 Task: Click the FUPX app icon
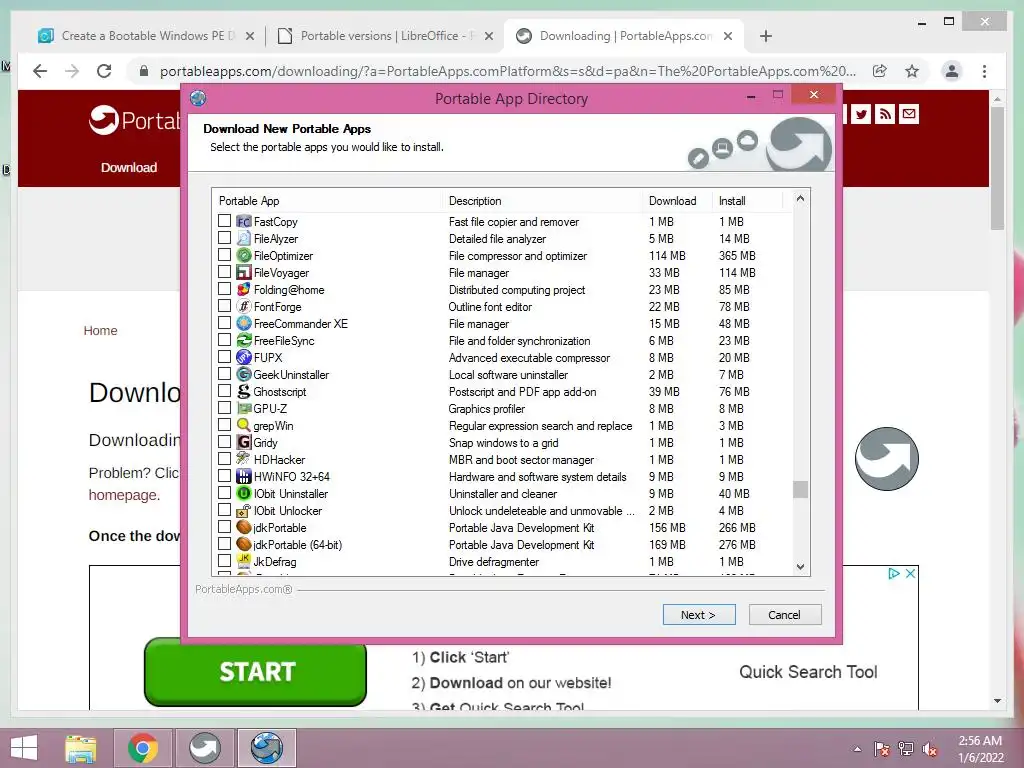[x=244, y=357]
